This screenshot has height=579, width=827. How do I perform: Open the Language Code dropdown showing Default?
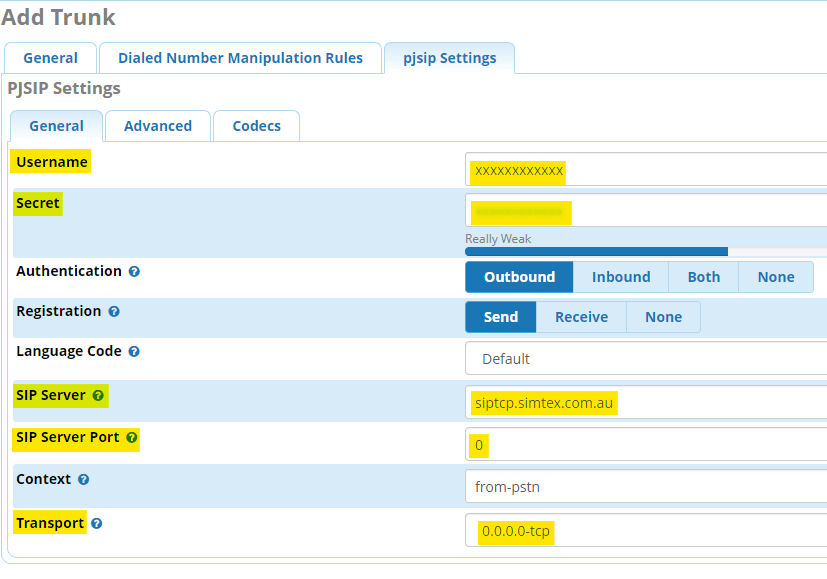tap(640, 358)
